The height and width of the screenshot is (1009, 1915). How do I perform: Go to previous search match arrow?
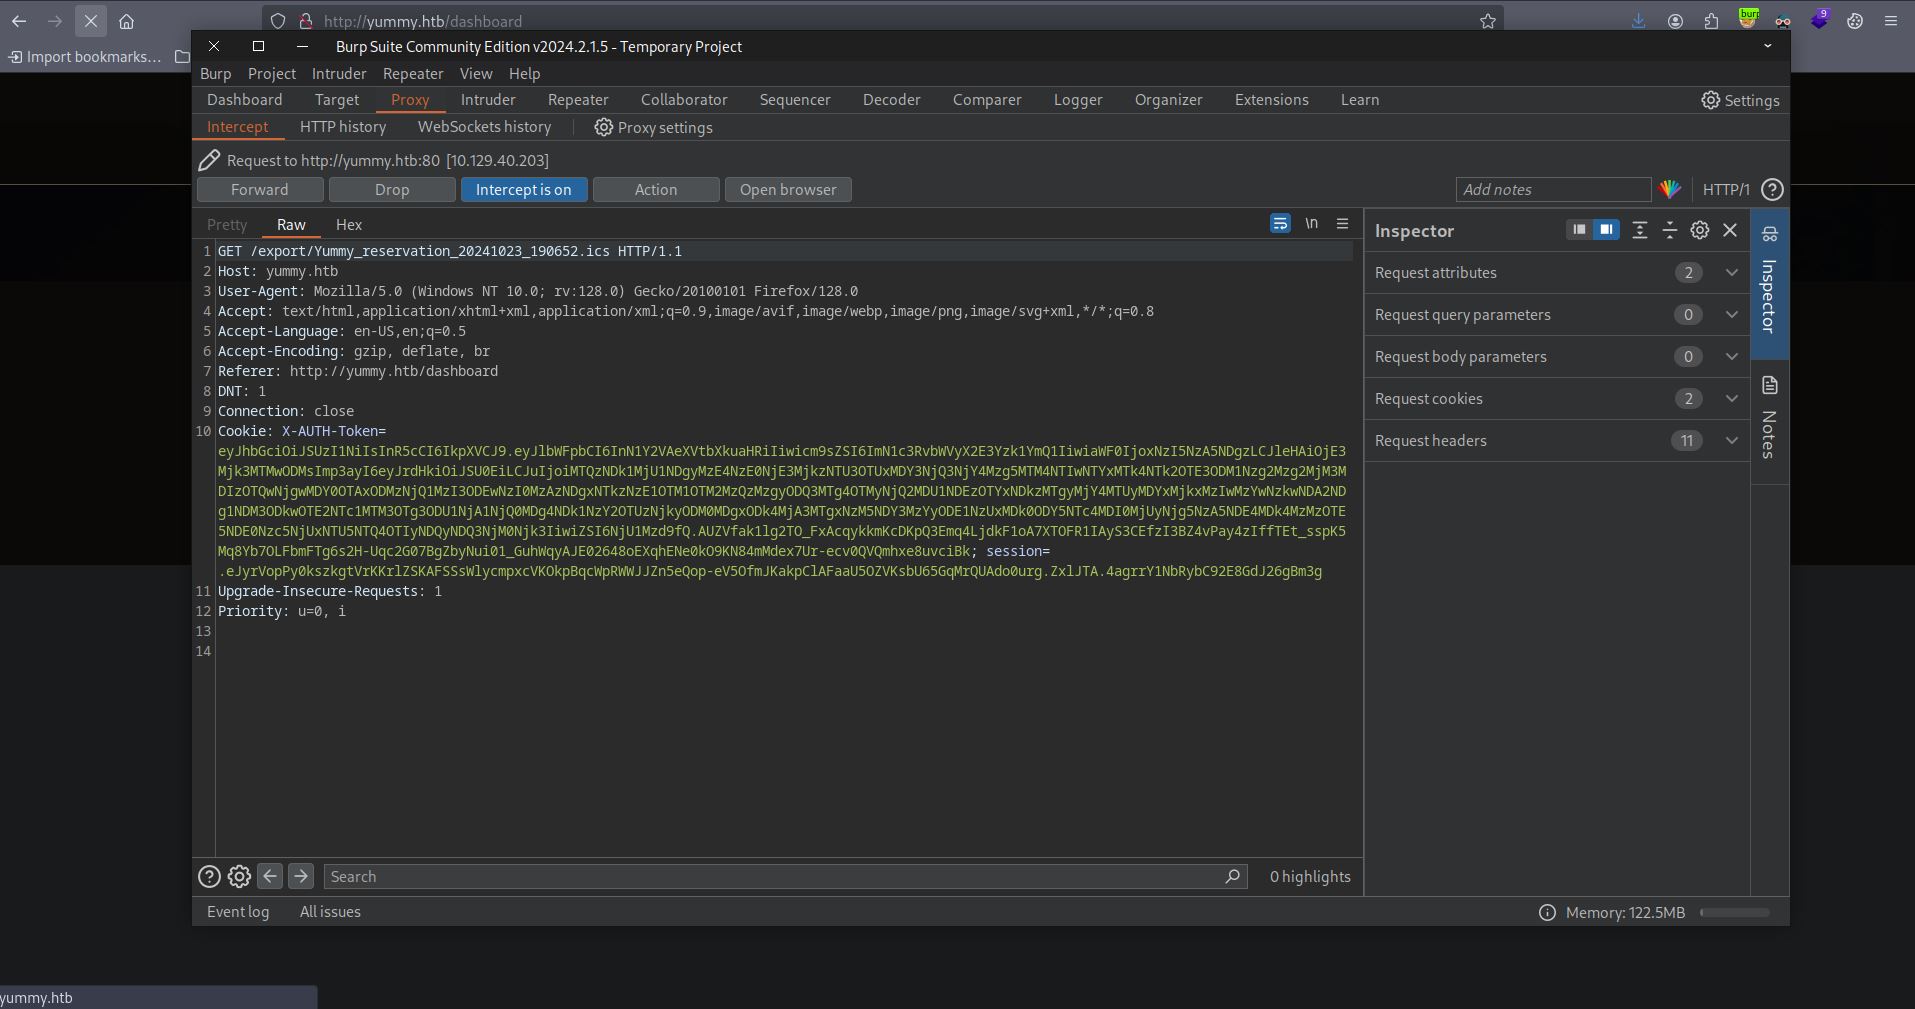(x=270, y=876)
